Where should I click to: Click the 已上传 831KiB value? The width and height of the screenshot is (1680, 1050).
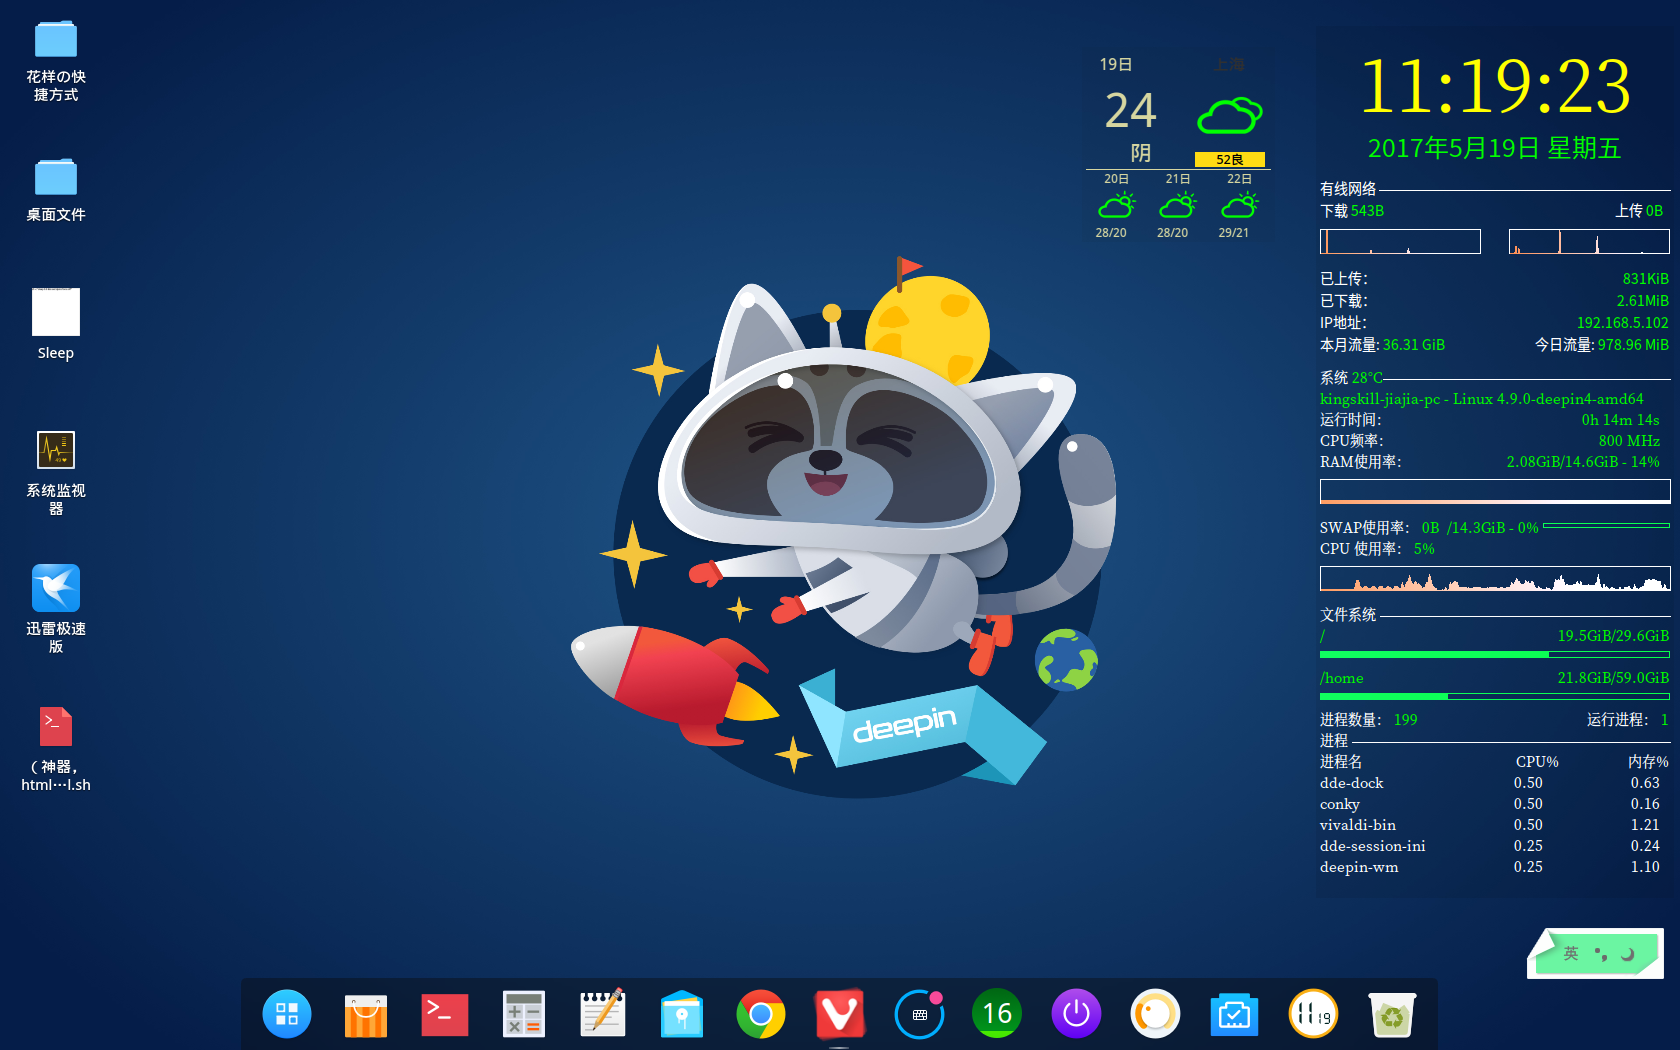(x=1646, y=279)
